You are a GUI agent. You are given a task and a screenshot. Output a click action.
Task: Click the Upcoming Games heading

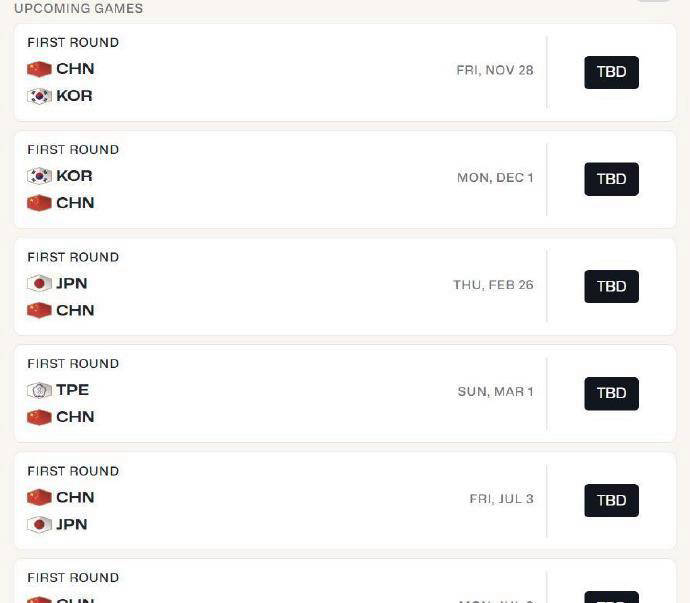coord(79,8)
